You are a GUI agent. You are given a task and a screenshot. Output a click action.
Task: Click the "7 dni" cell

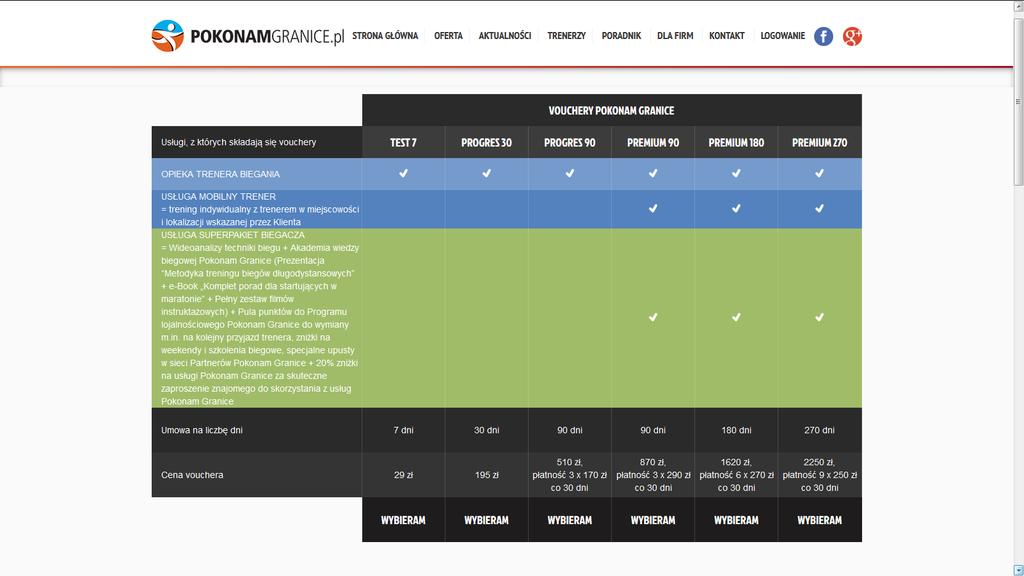[x=404, y=430]
